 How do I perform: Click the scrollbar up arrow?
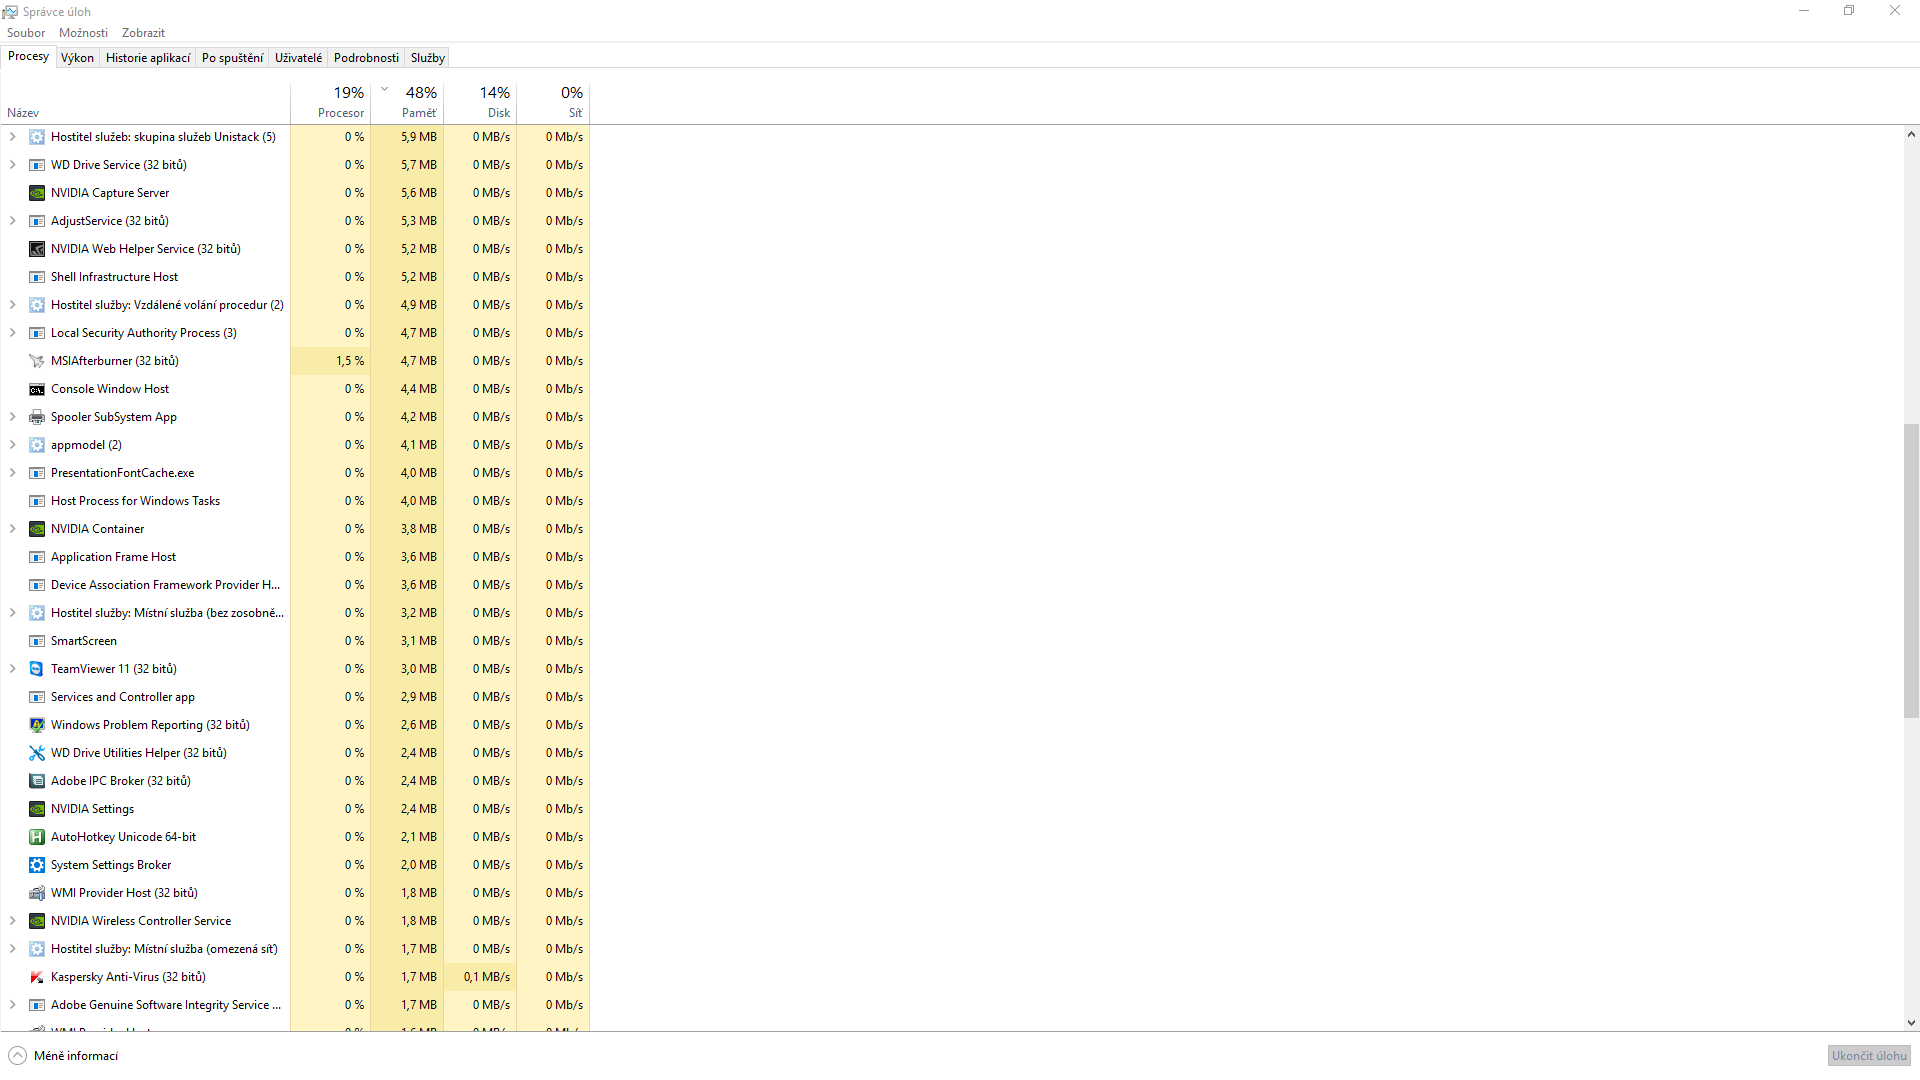click(x=1911, y=134)
